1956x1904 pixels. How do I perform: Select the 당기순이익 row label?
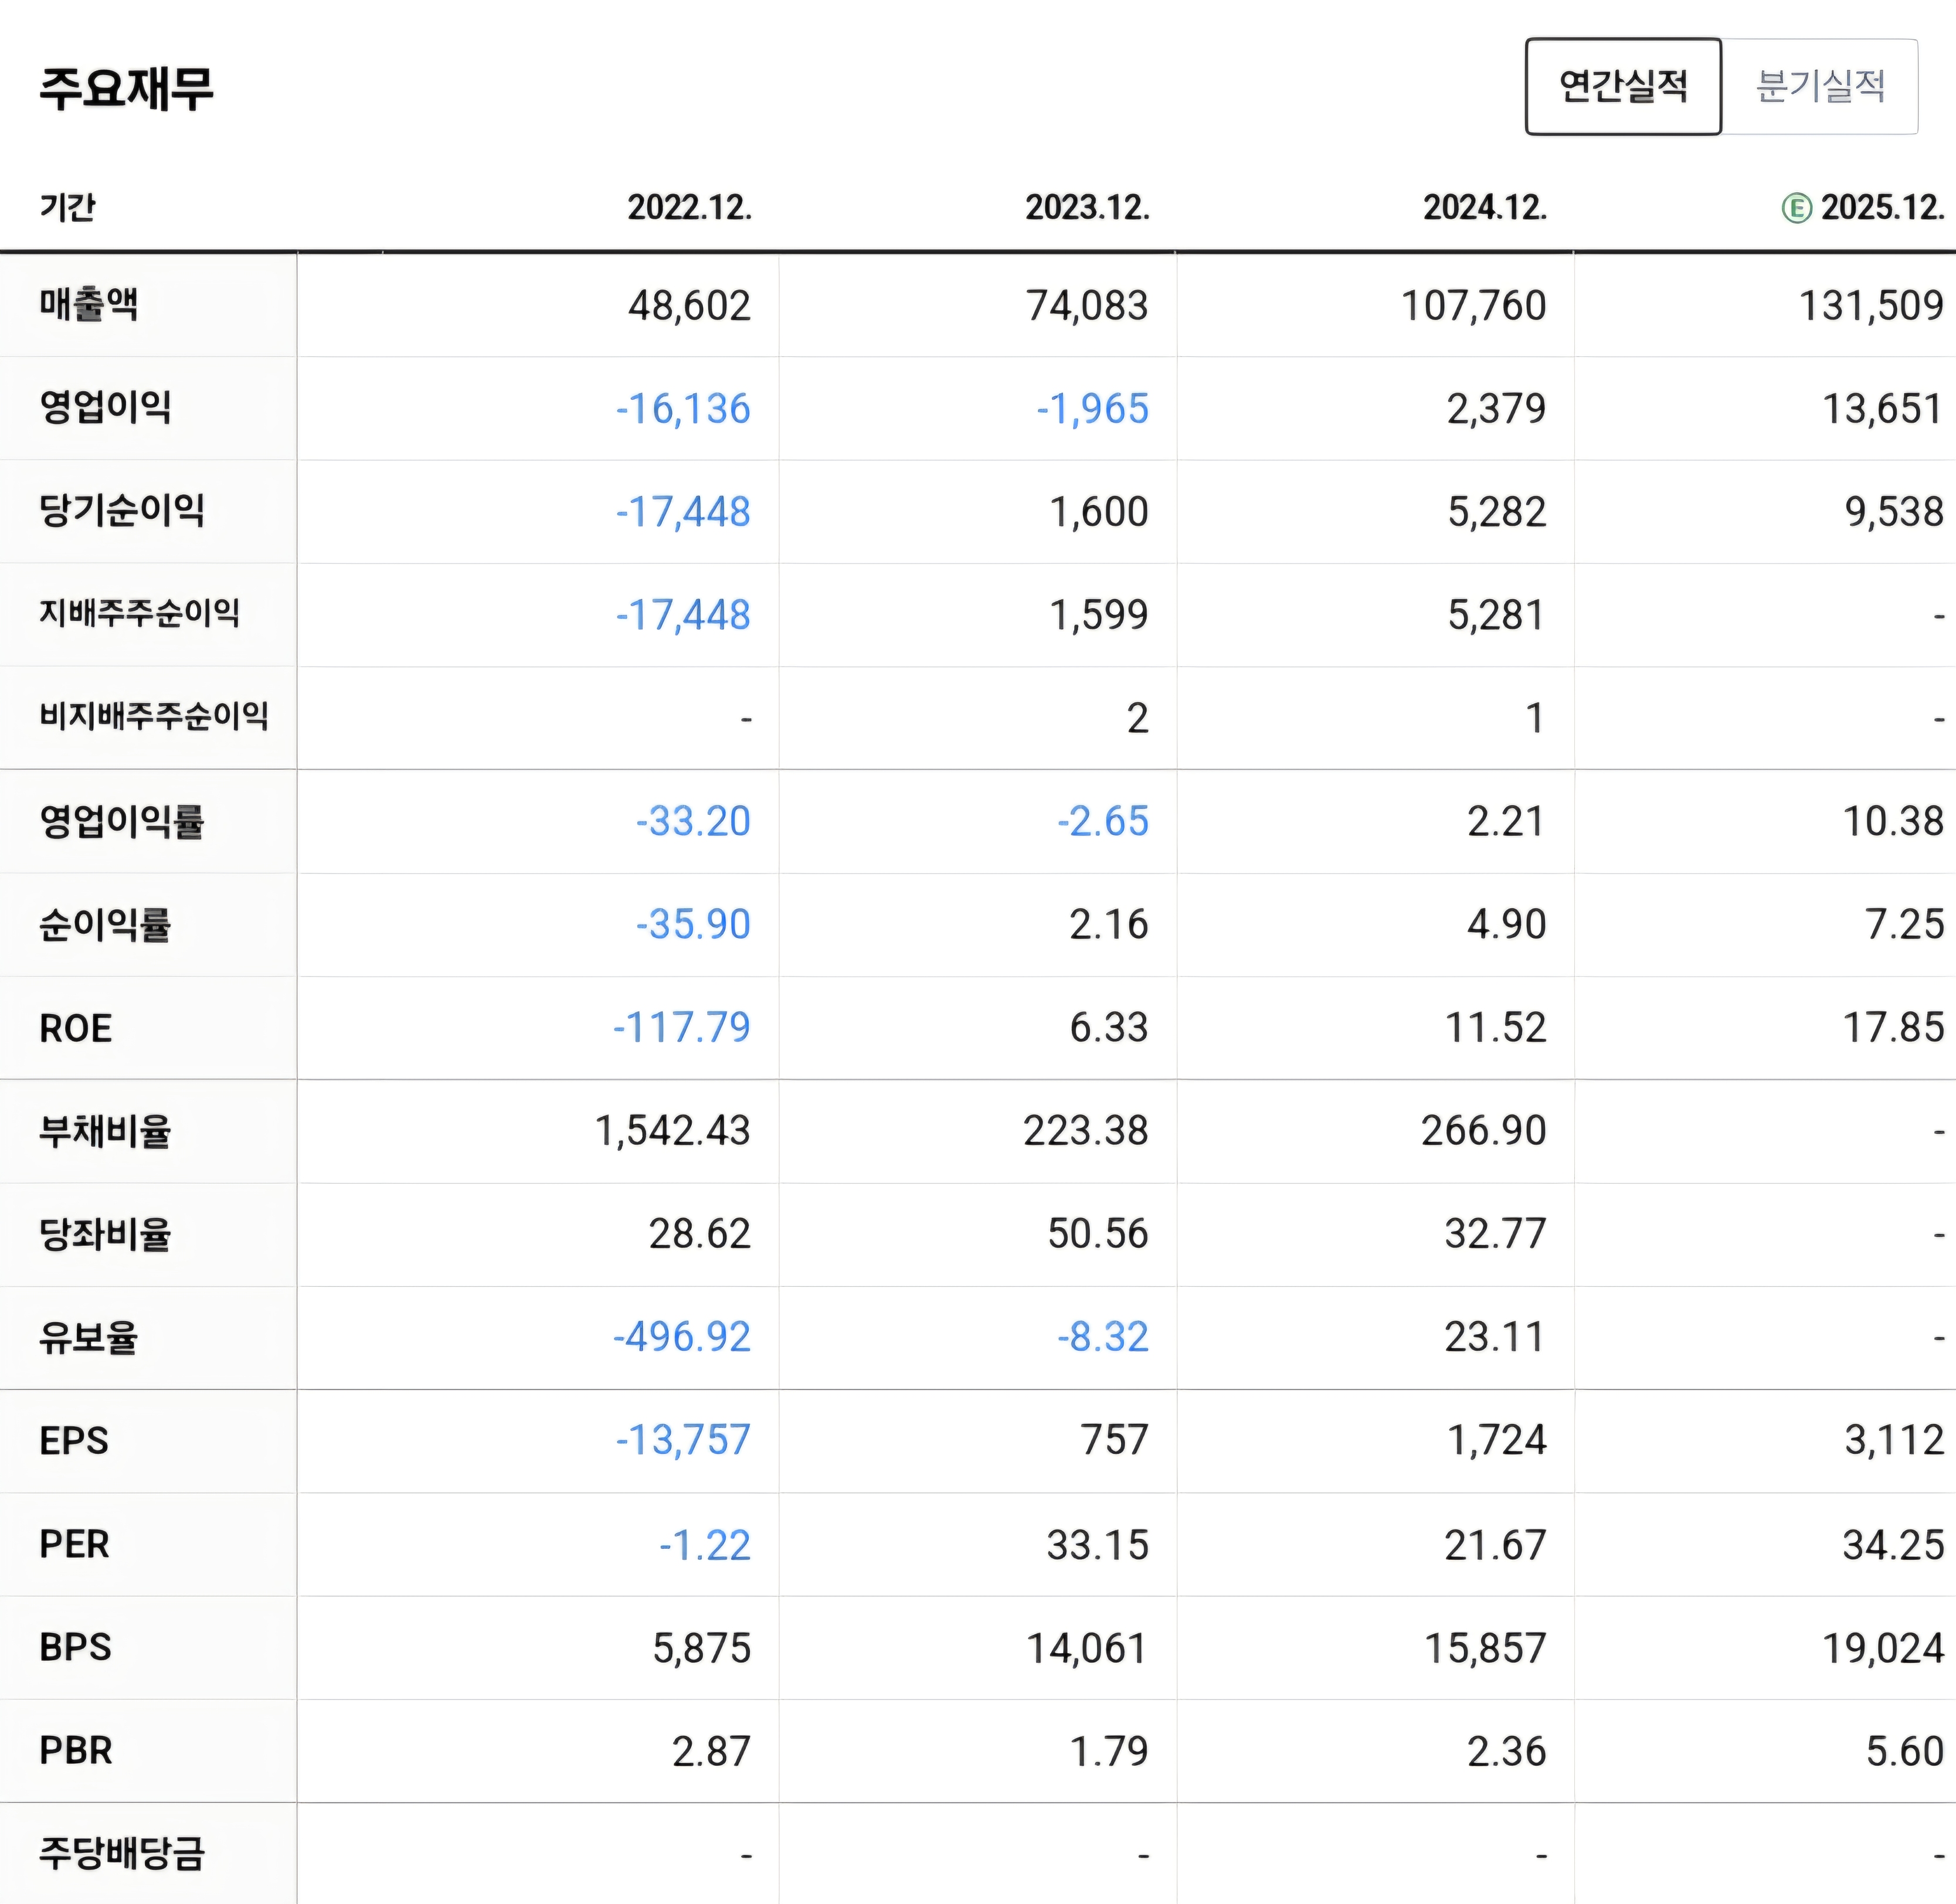(x=122, y=511)
